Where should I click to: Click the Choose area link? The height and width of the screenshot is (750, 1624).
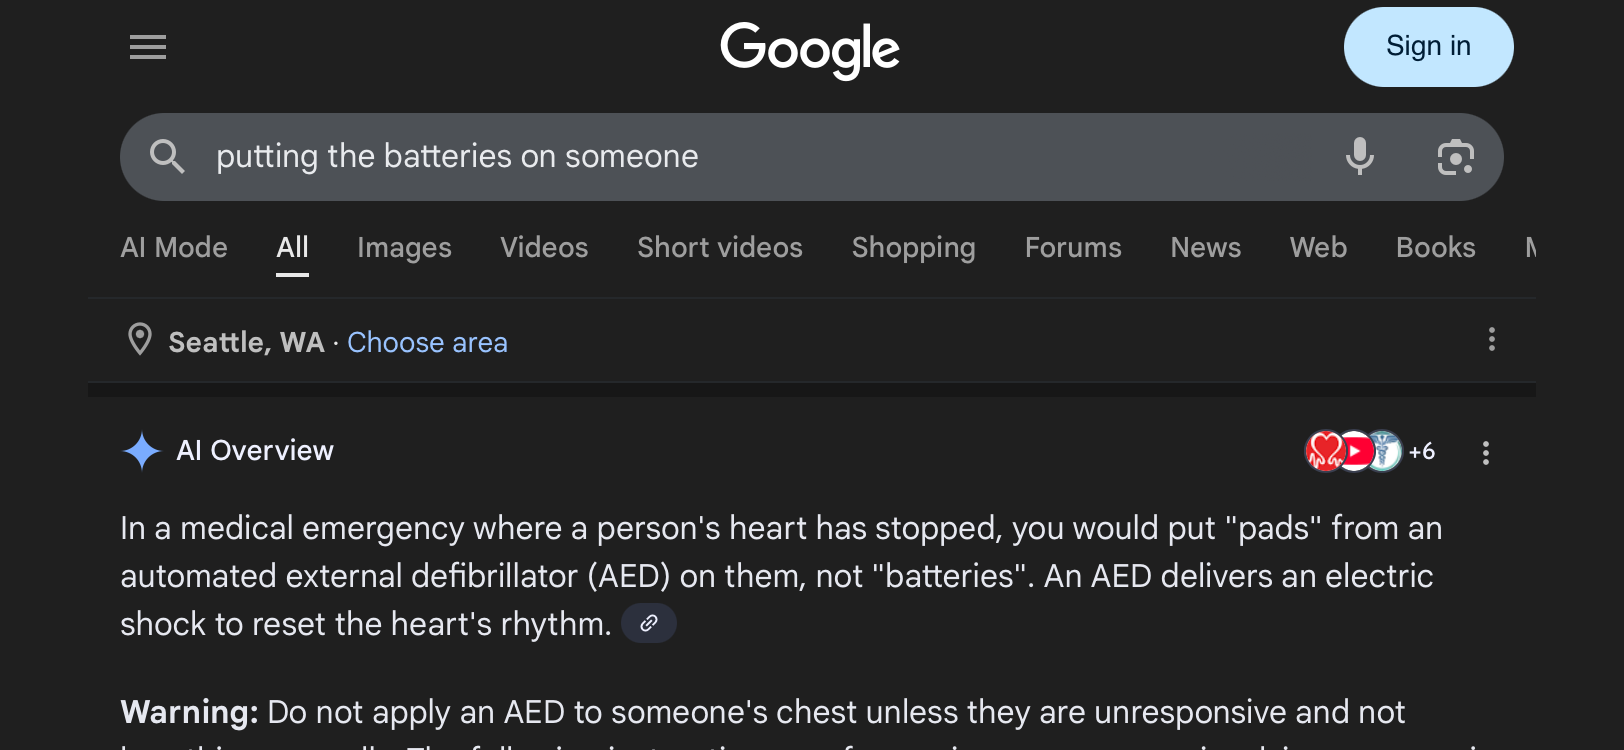(x=427, y=342)
